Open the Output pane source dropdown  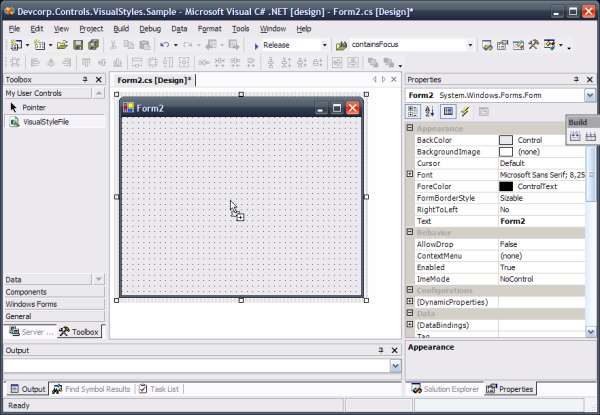click(395, 366)
